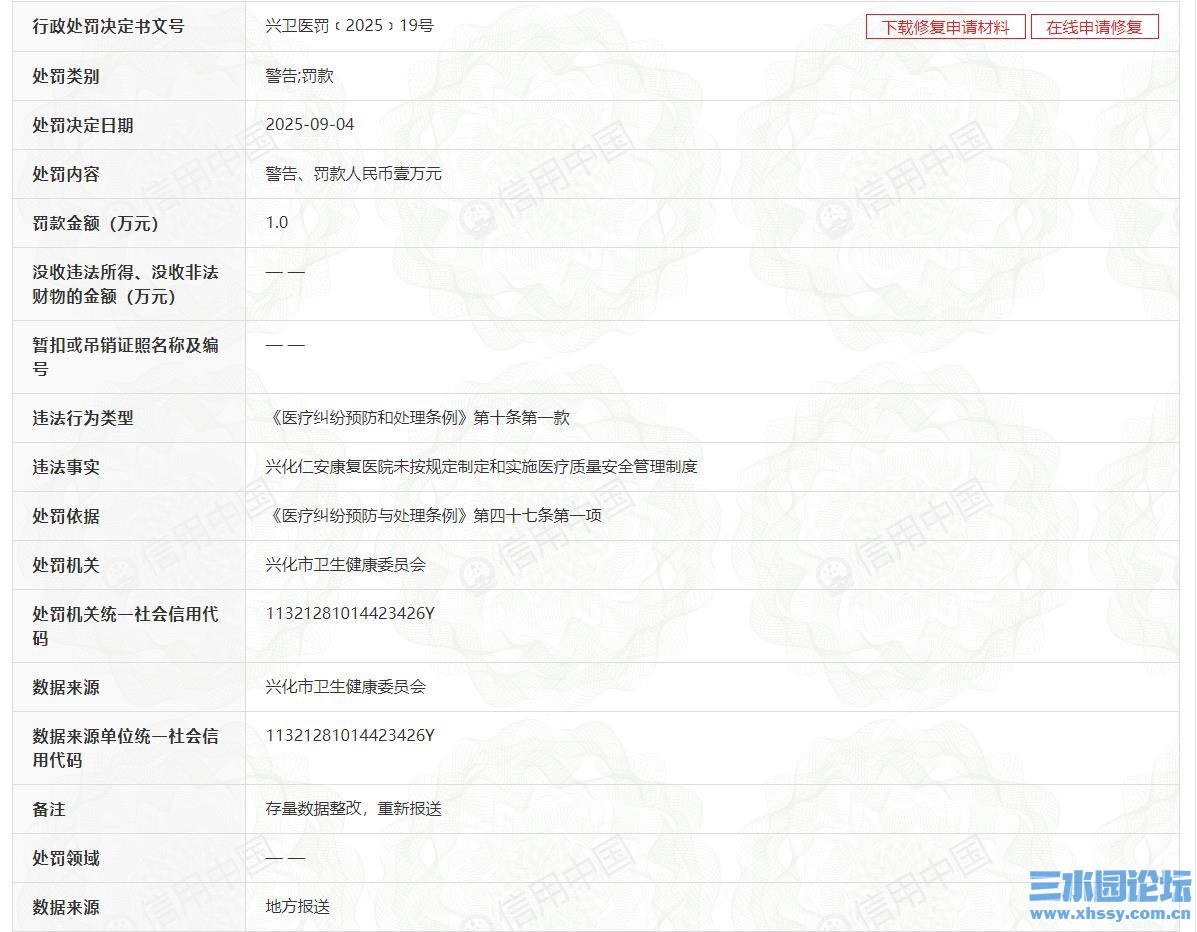Click the 处罚类别 label
Viewport: 1197px width, 932px height.
click(66, 76)
